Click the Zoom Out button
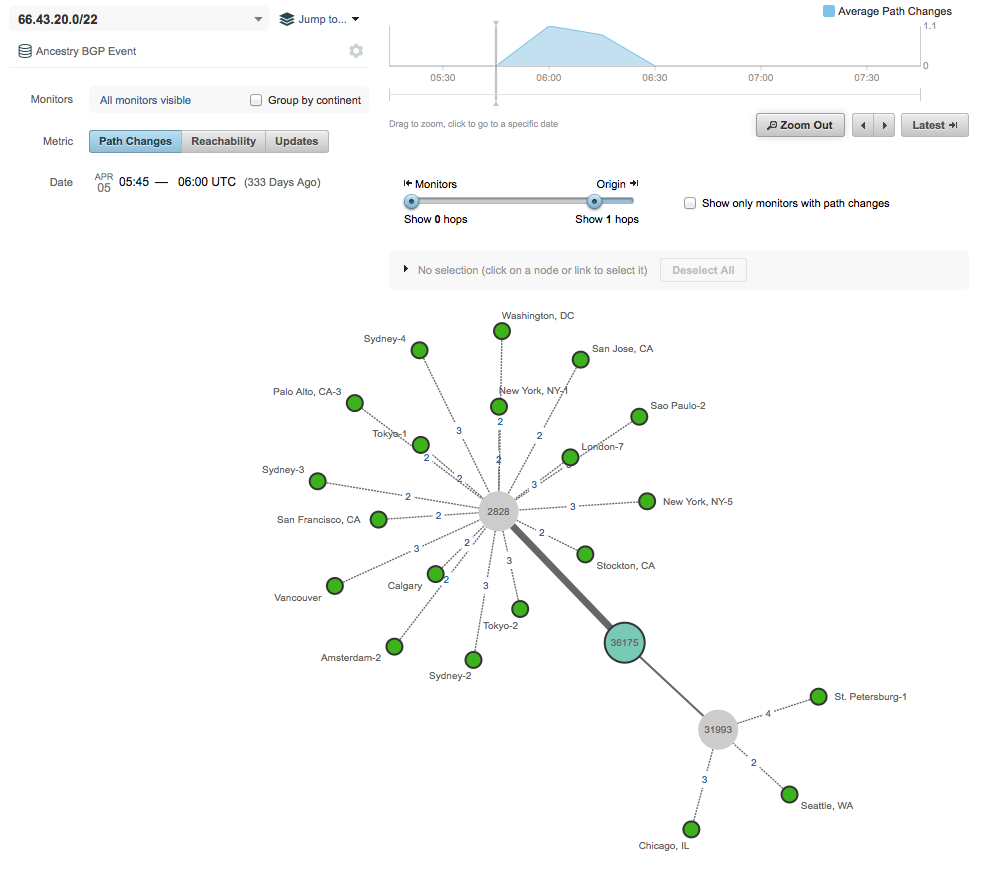Screen dimensions: 984x895 pos(800,125)
